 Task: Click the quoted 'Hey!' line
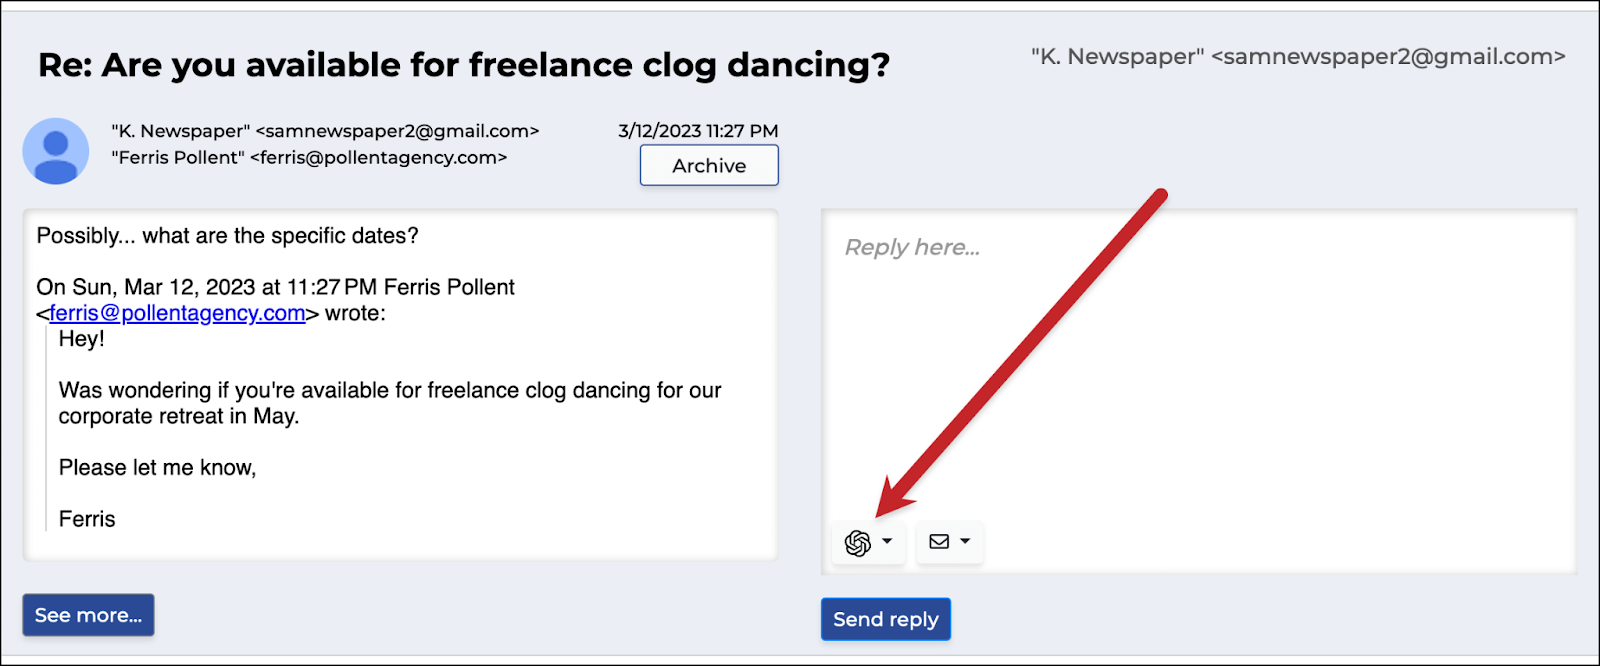coord(82,339)
